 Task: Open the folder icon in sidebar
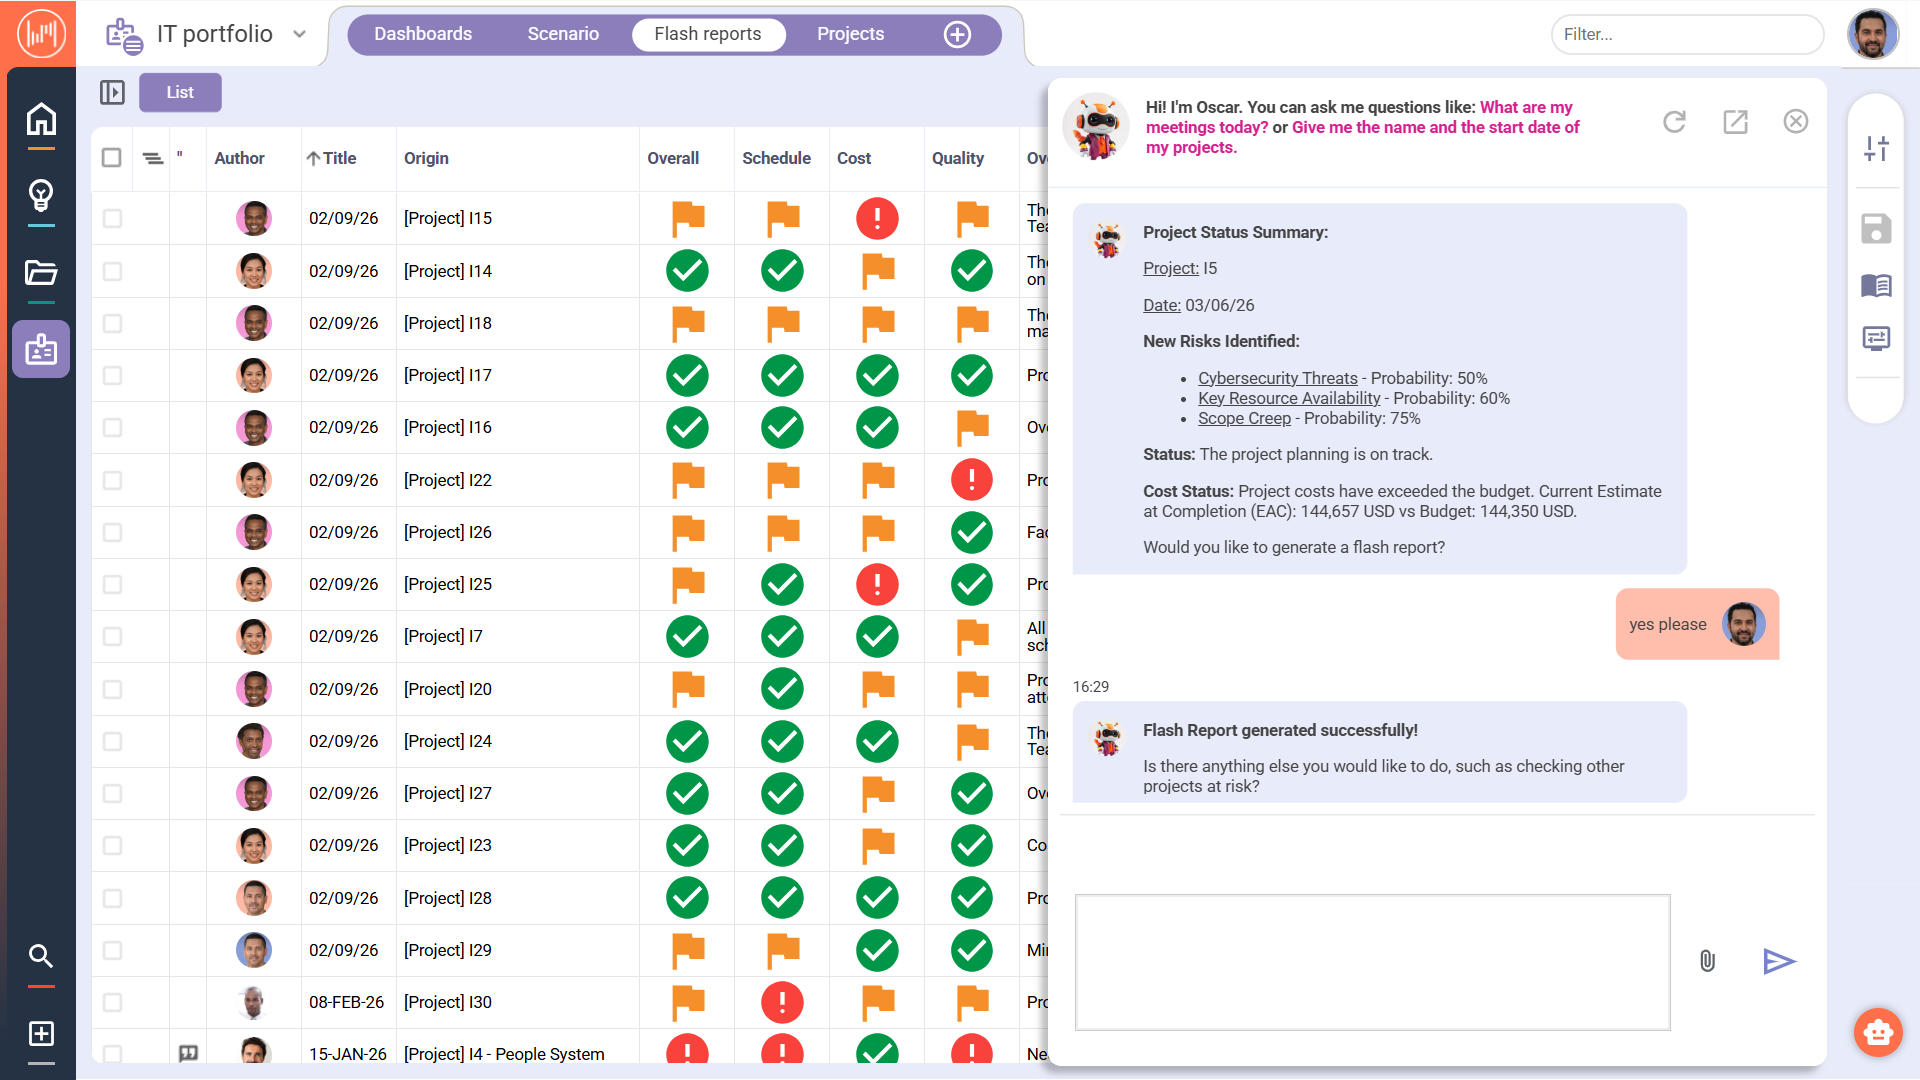pyautogui.click(x=41, y=272)
